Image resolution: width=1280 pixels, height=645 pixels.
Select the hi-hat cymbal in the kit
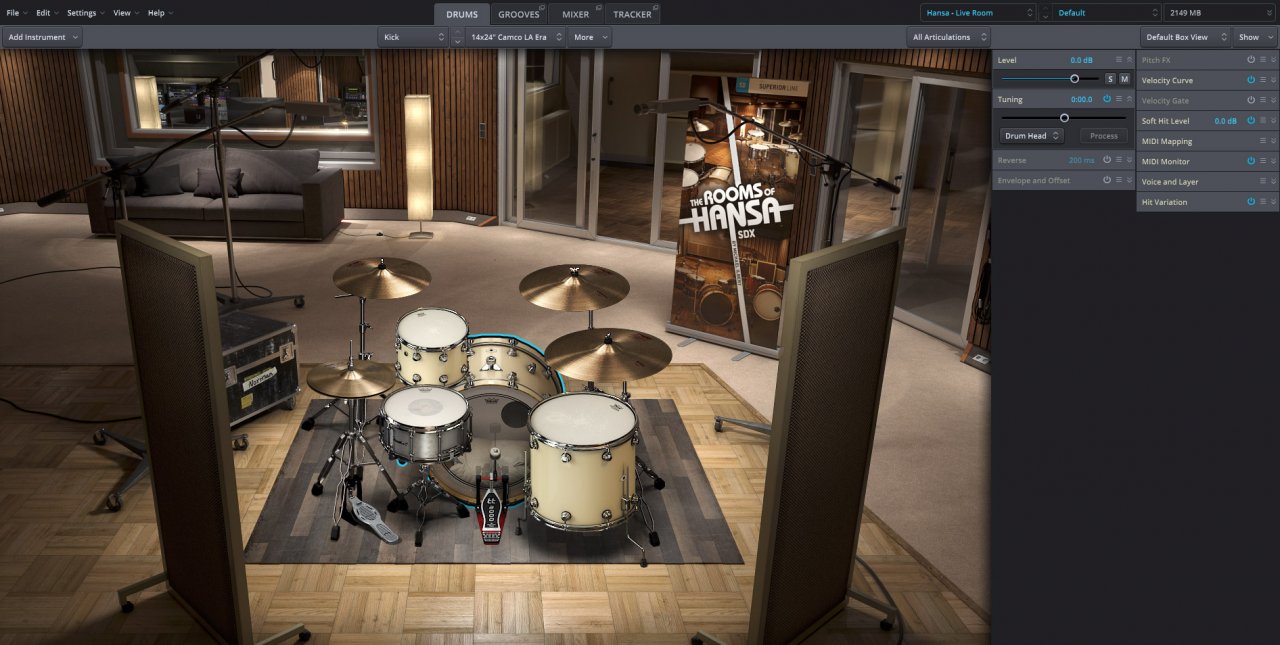pos(350,379)
